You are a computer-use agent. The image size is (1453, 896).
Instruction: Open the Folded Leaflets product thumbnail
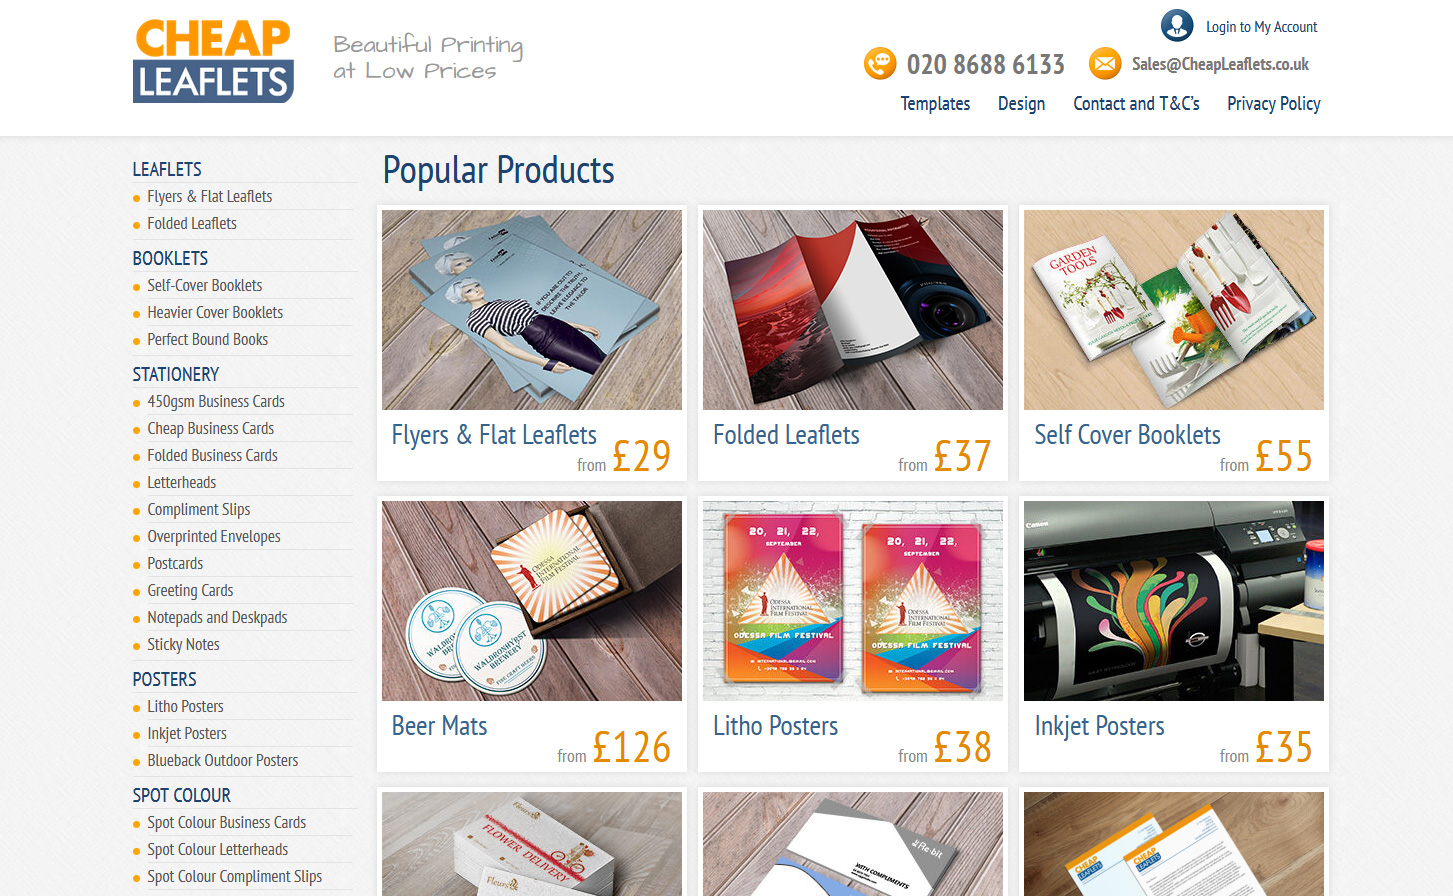click(853, 310)
